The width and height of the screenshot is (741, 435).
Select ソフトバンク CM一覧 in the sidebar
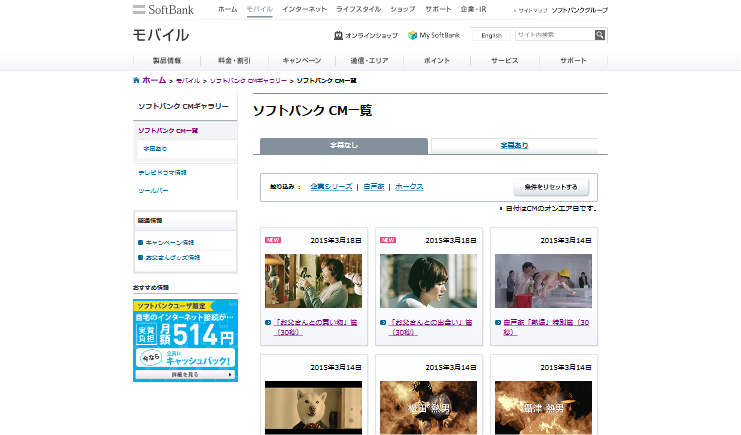[x=168, y=130]
